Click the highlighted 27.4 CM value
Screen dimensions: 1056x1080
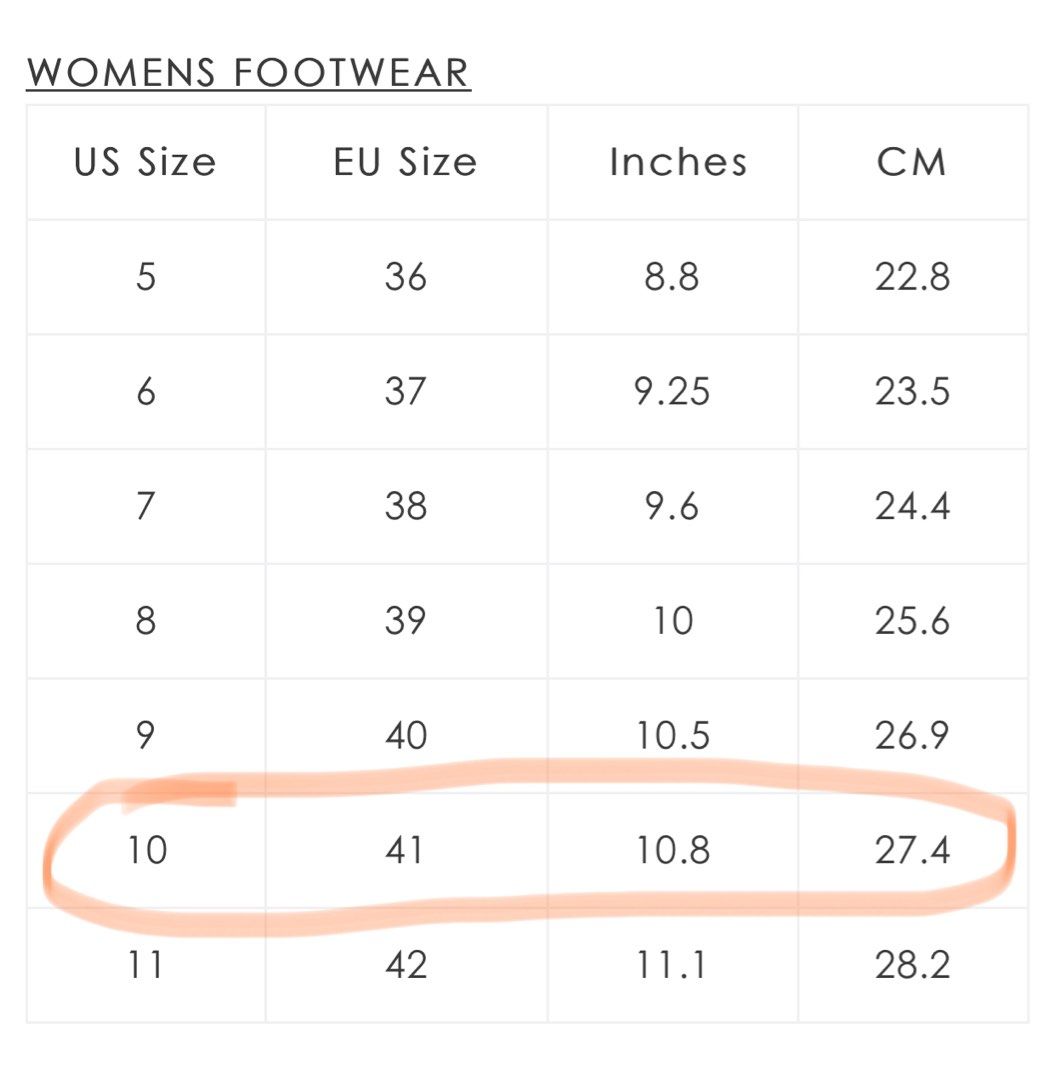(x=912, y=850)
